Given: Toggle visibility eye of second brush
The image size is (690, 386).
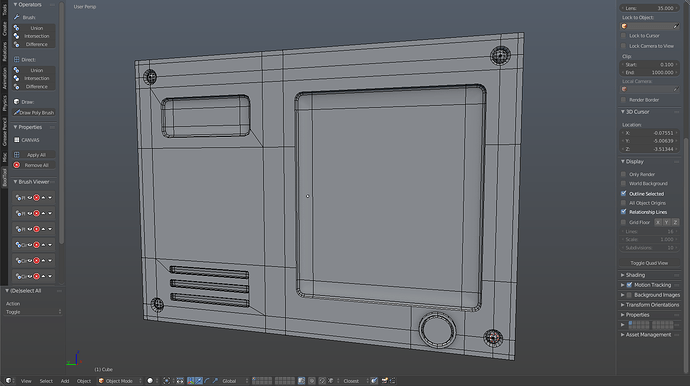Looking at the screenshot, I should (30, 213).
